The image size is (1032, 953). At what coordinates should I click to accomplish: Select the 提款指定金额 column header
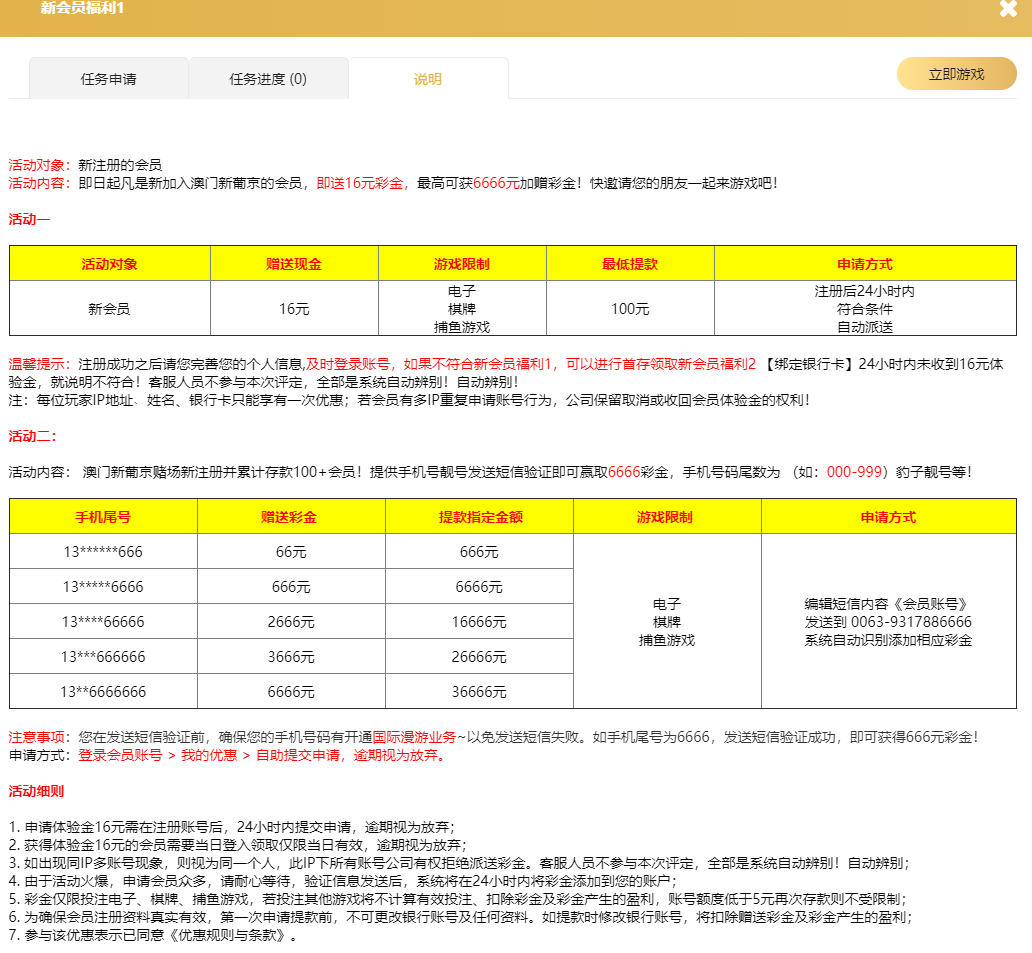point(479,517)
